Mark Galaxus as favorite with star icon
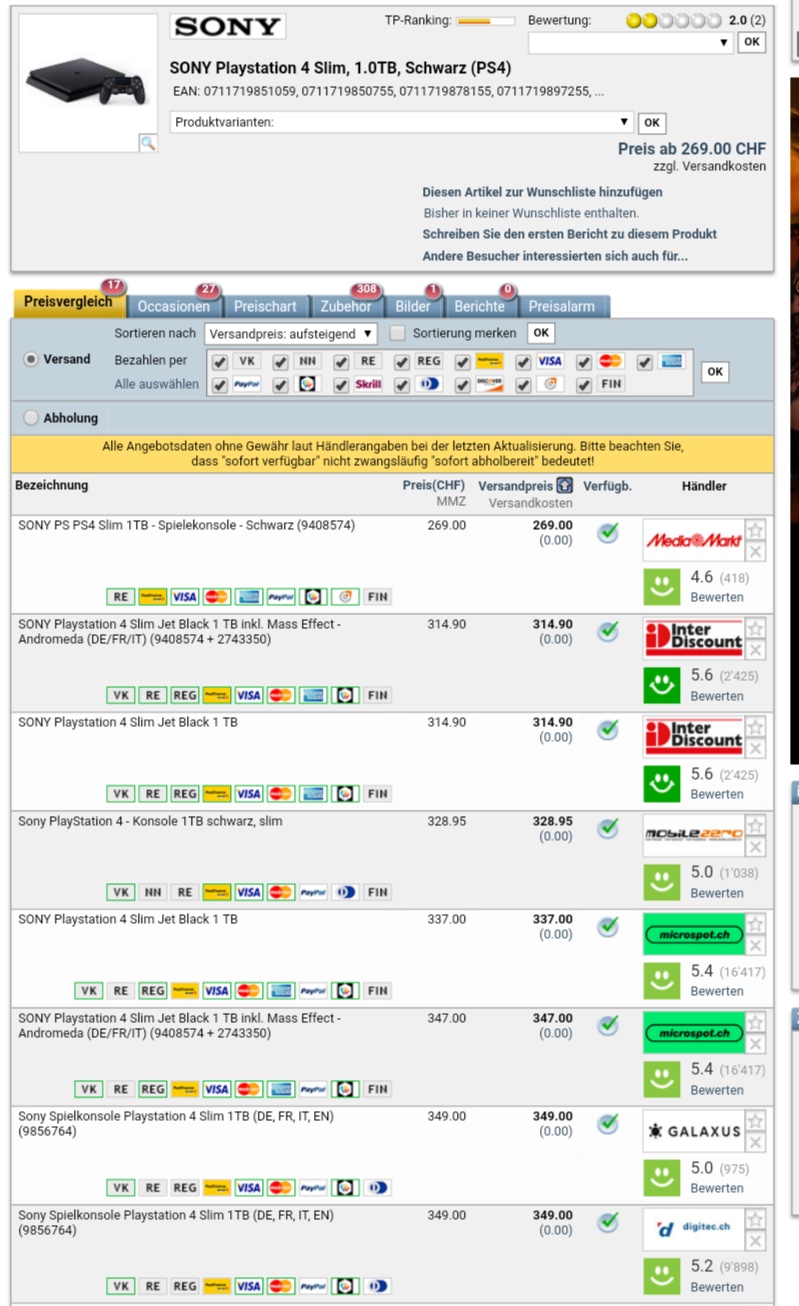 (x=755, y=1121)
